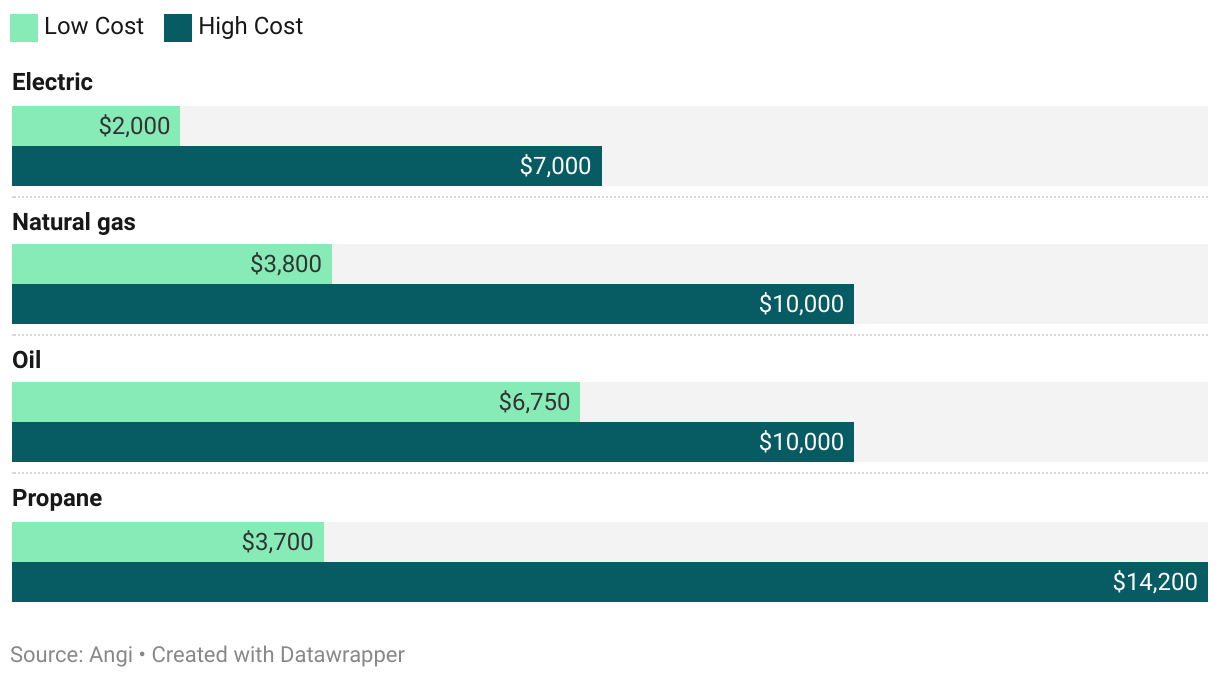Open the Created with Datawrapper link
Image resolution: width=1220 pixels, height=678 pixels.
tap(278, 655)
